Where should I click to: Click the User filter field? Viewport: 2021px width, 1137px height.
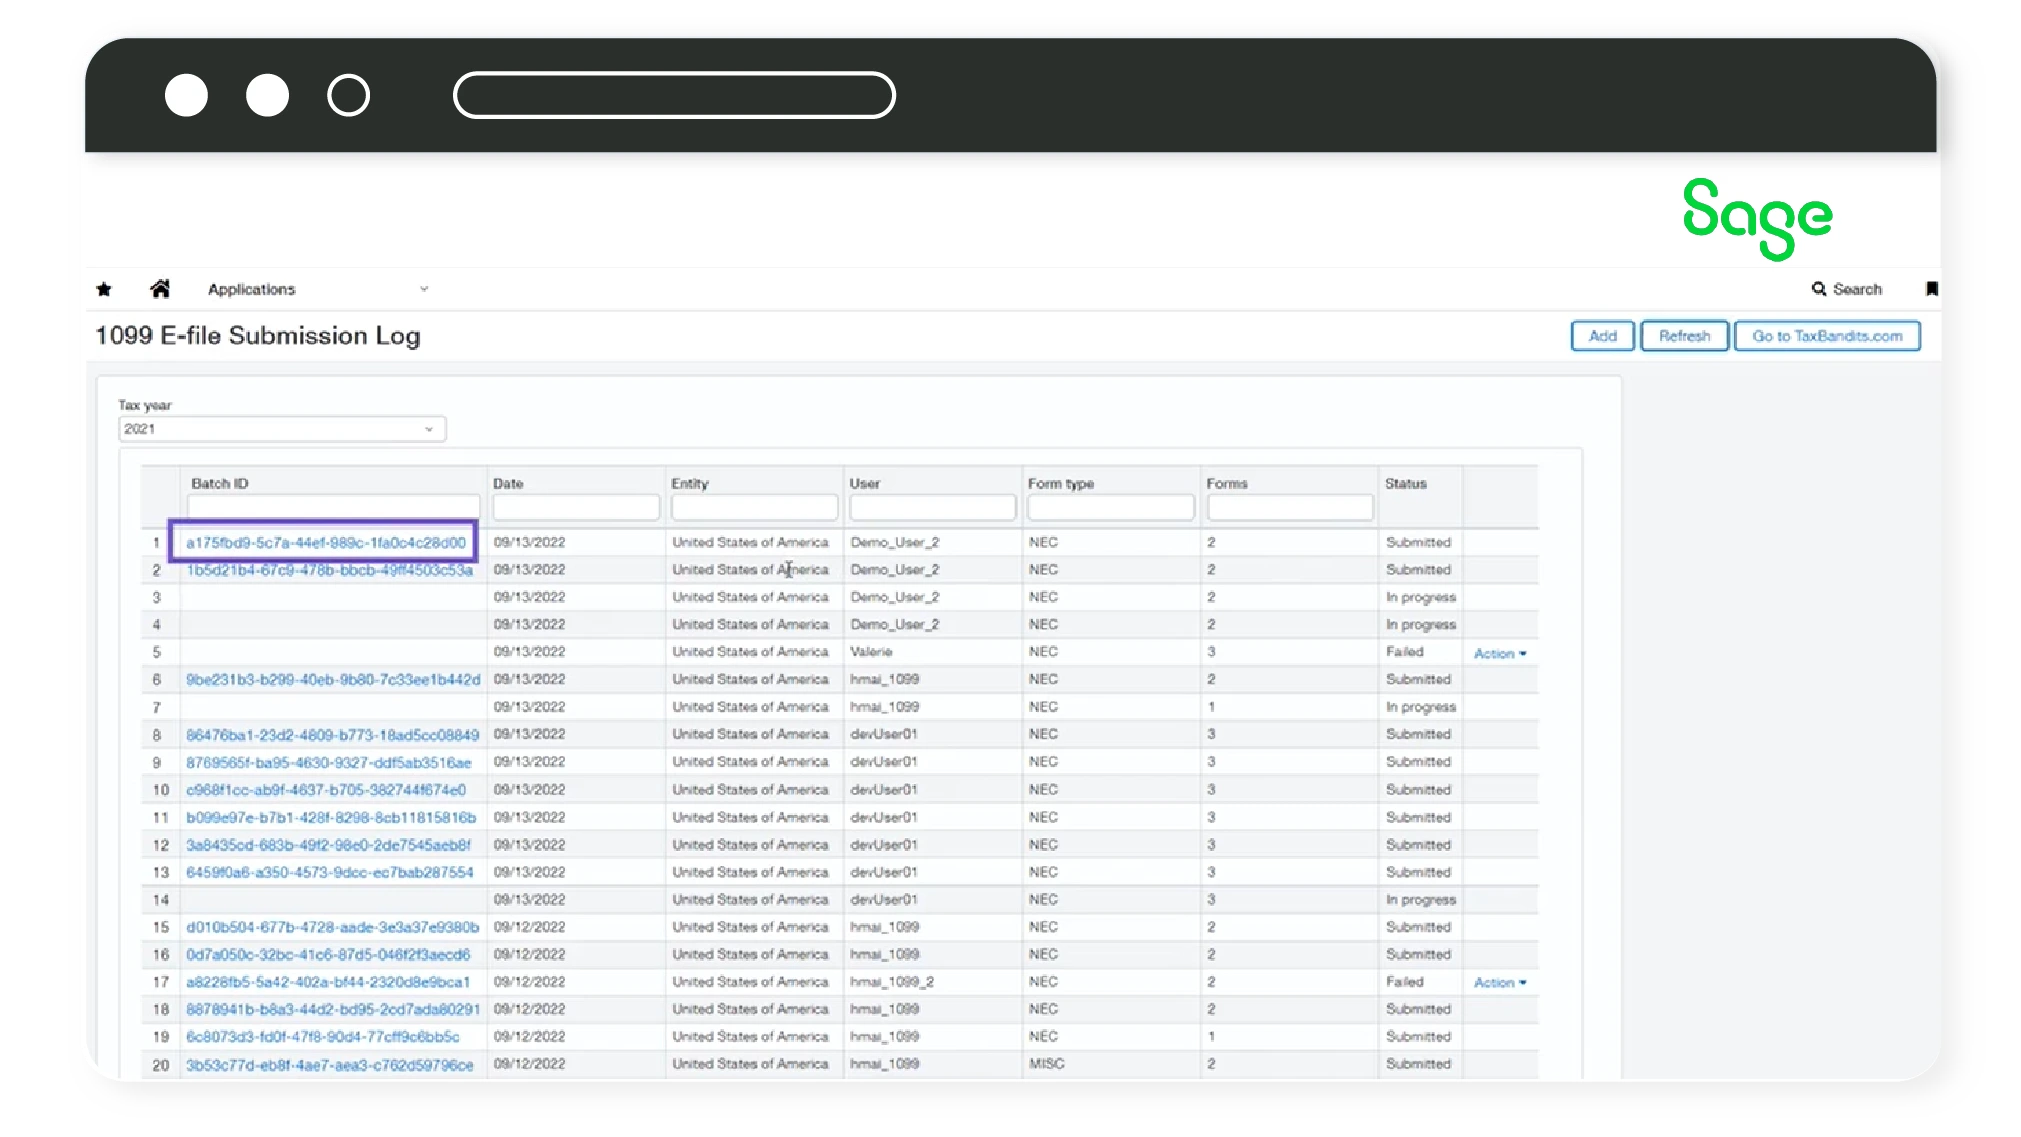coord(932,508)
